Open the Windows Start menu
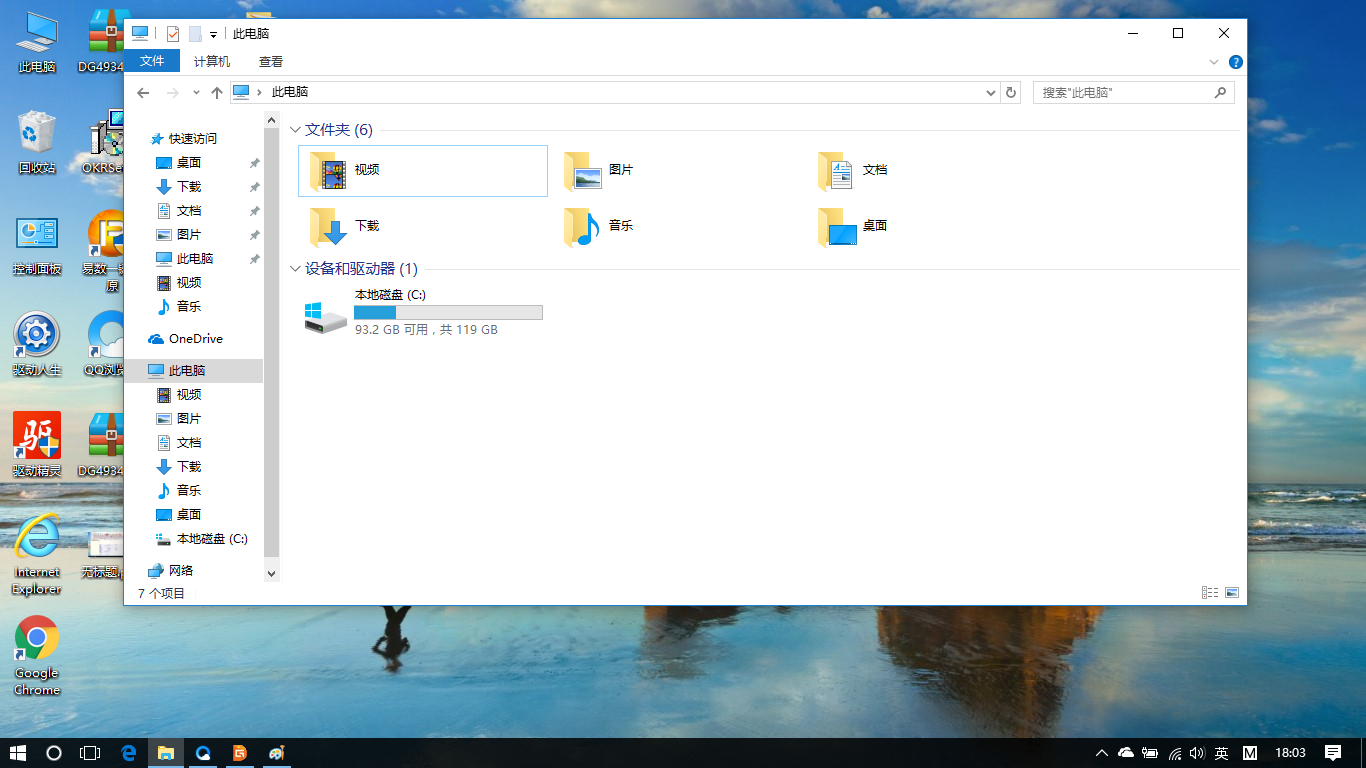This screenshot has height=768, width=1366. [17, 753]
